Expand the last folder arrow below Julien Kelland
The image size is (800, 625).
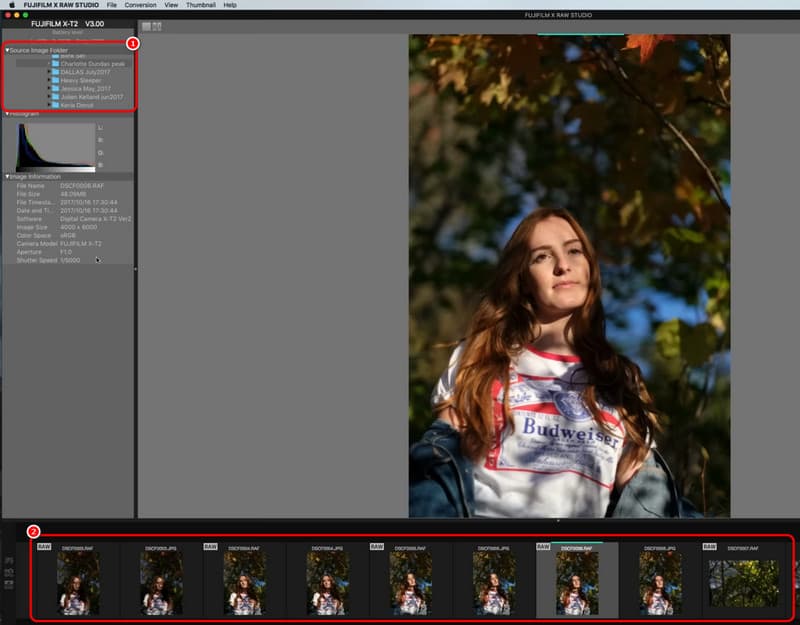point(49,105)
